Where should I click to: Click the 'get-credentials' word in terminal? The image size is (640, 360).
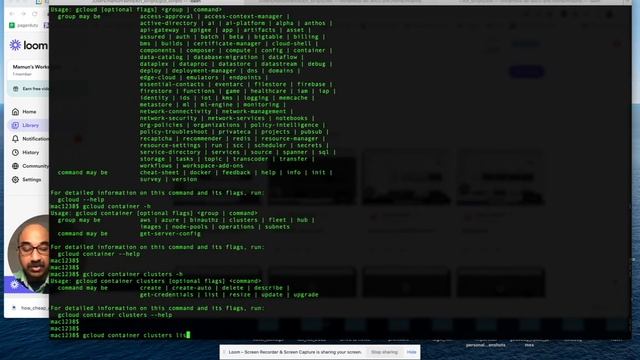click(167, 295)
